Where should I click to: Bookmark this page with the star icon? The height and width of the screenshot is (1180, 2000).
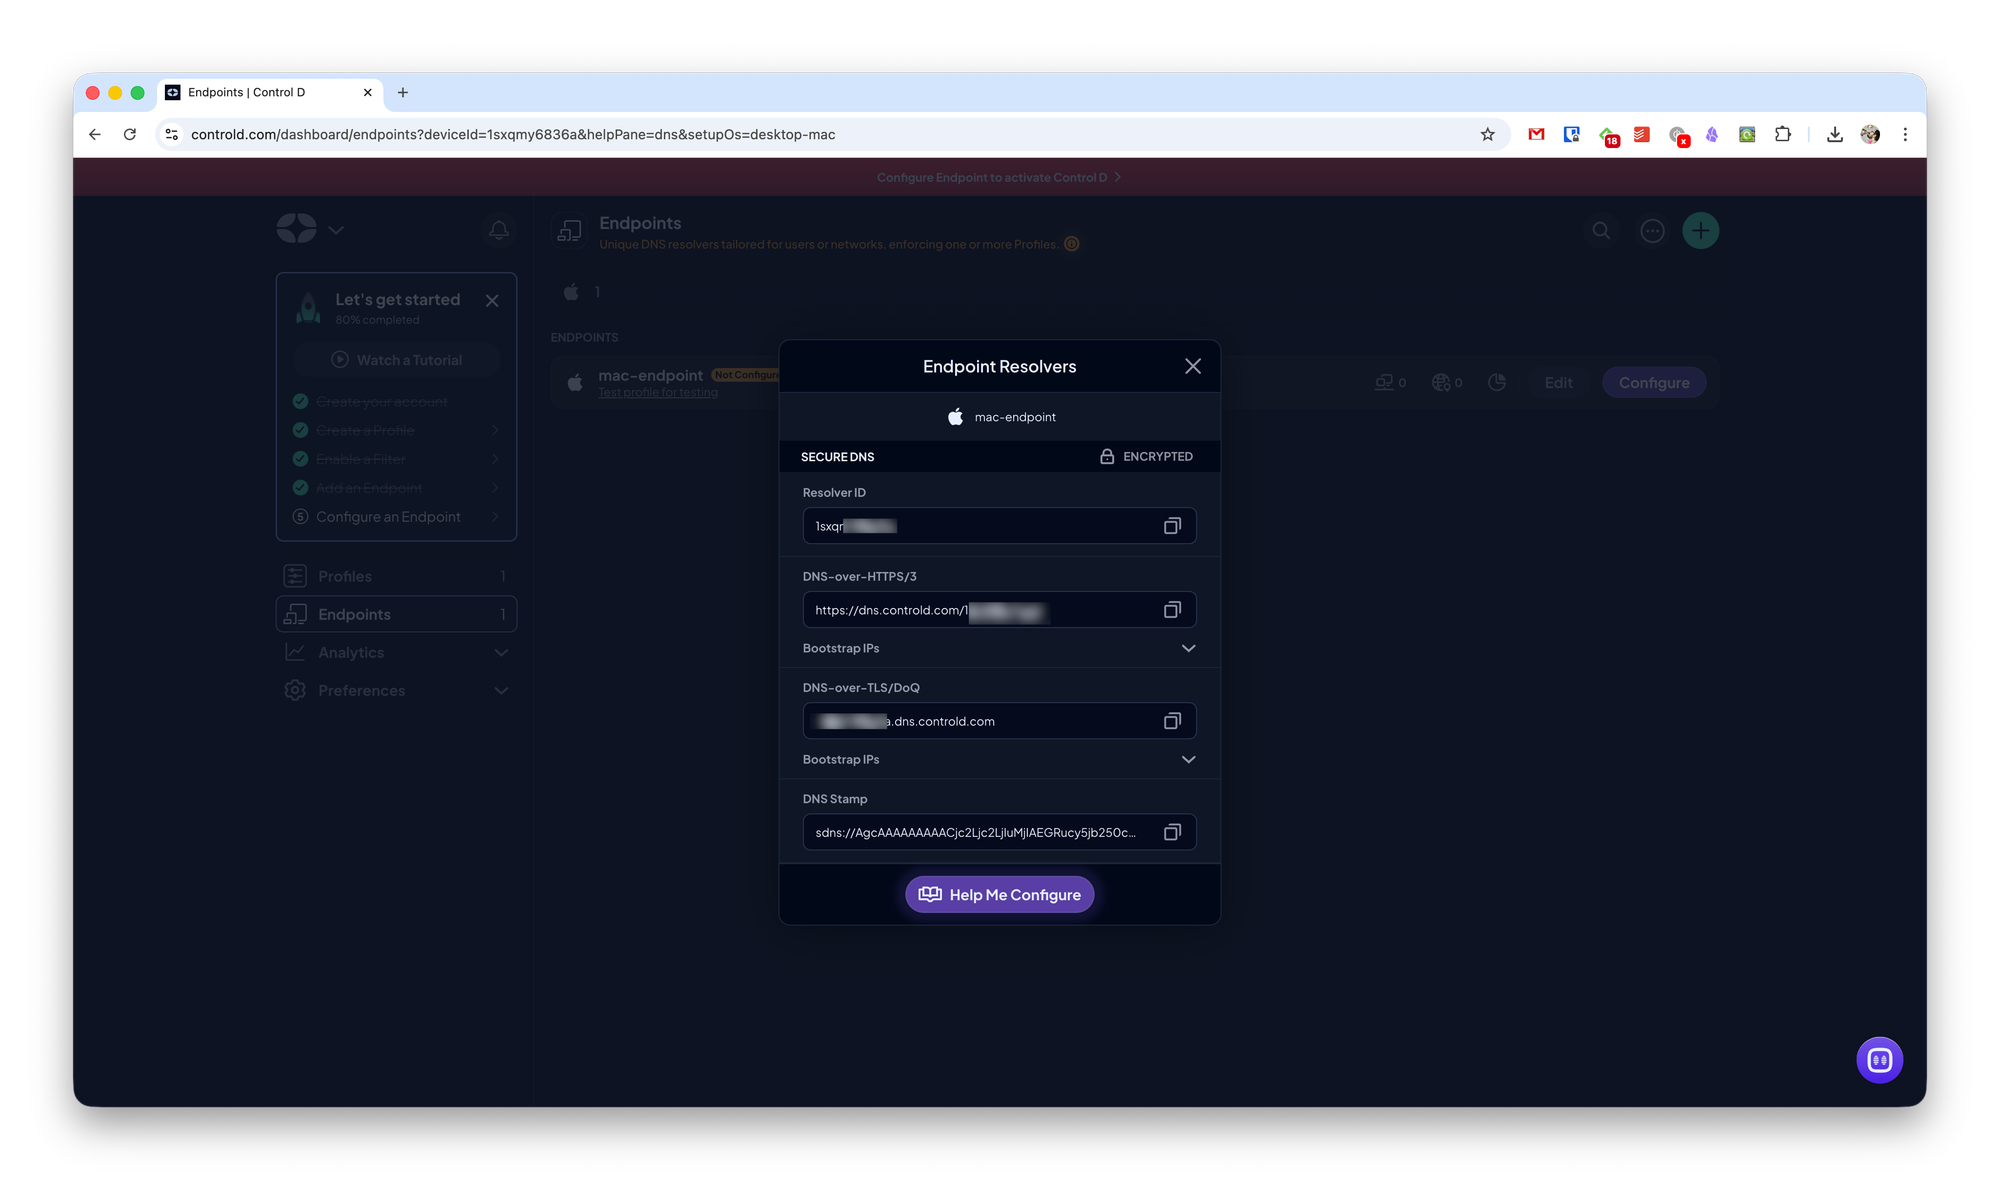pos(1487,134)
